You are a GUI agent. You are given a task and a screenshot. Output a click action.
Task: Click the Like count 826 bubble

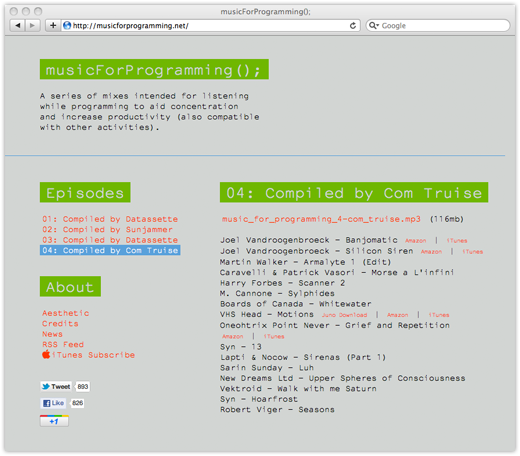77,403
